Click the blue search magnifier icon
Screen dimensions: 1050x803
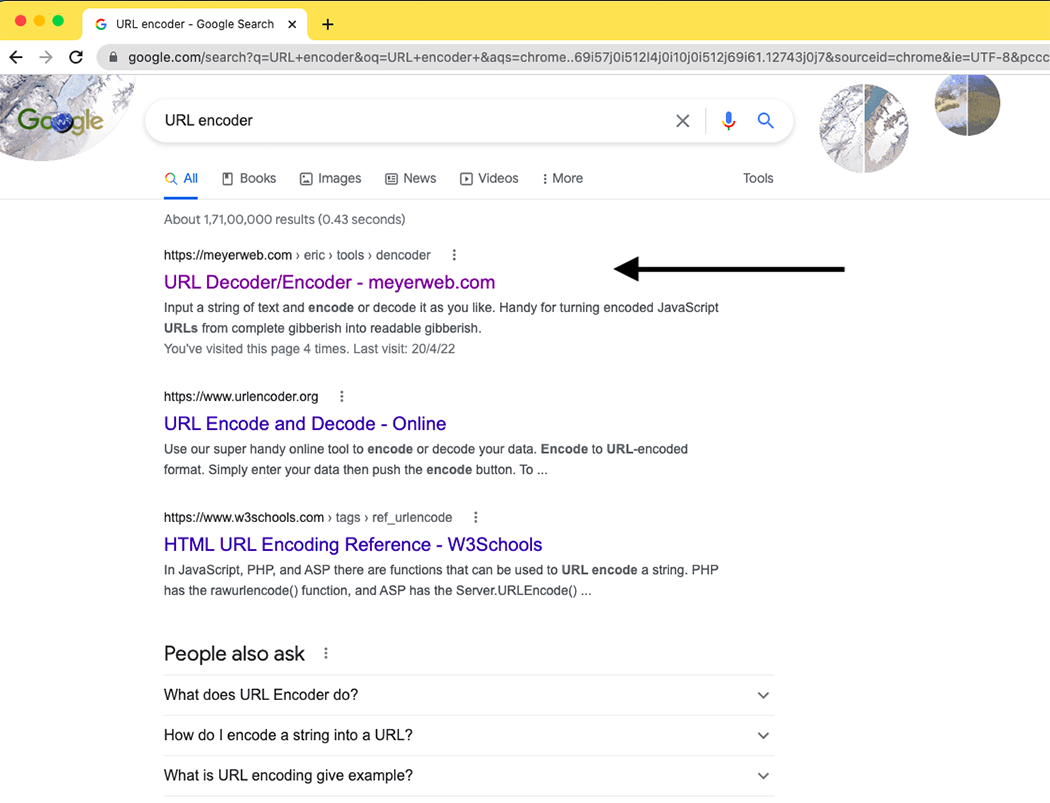click(x=766, y=121)
